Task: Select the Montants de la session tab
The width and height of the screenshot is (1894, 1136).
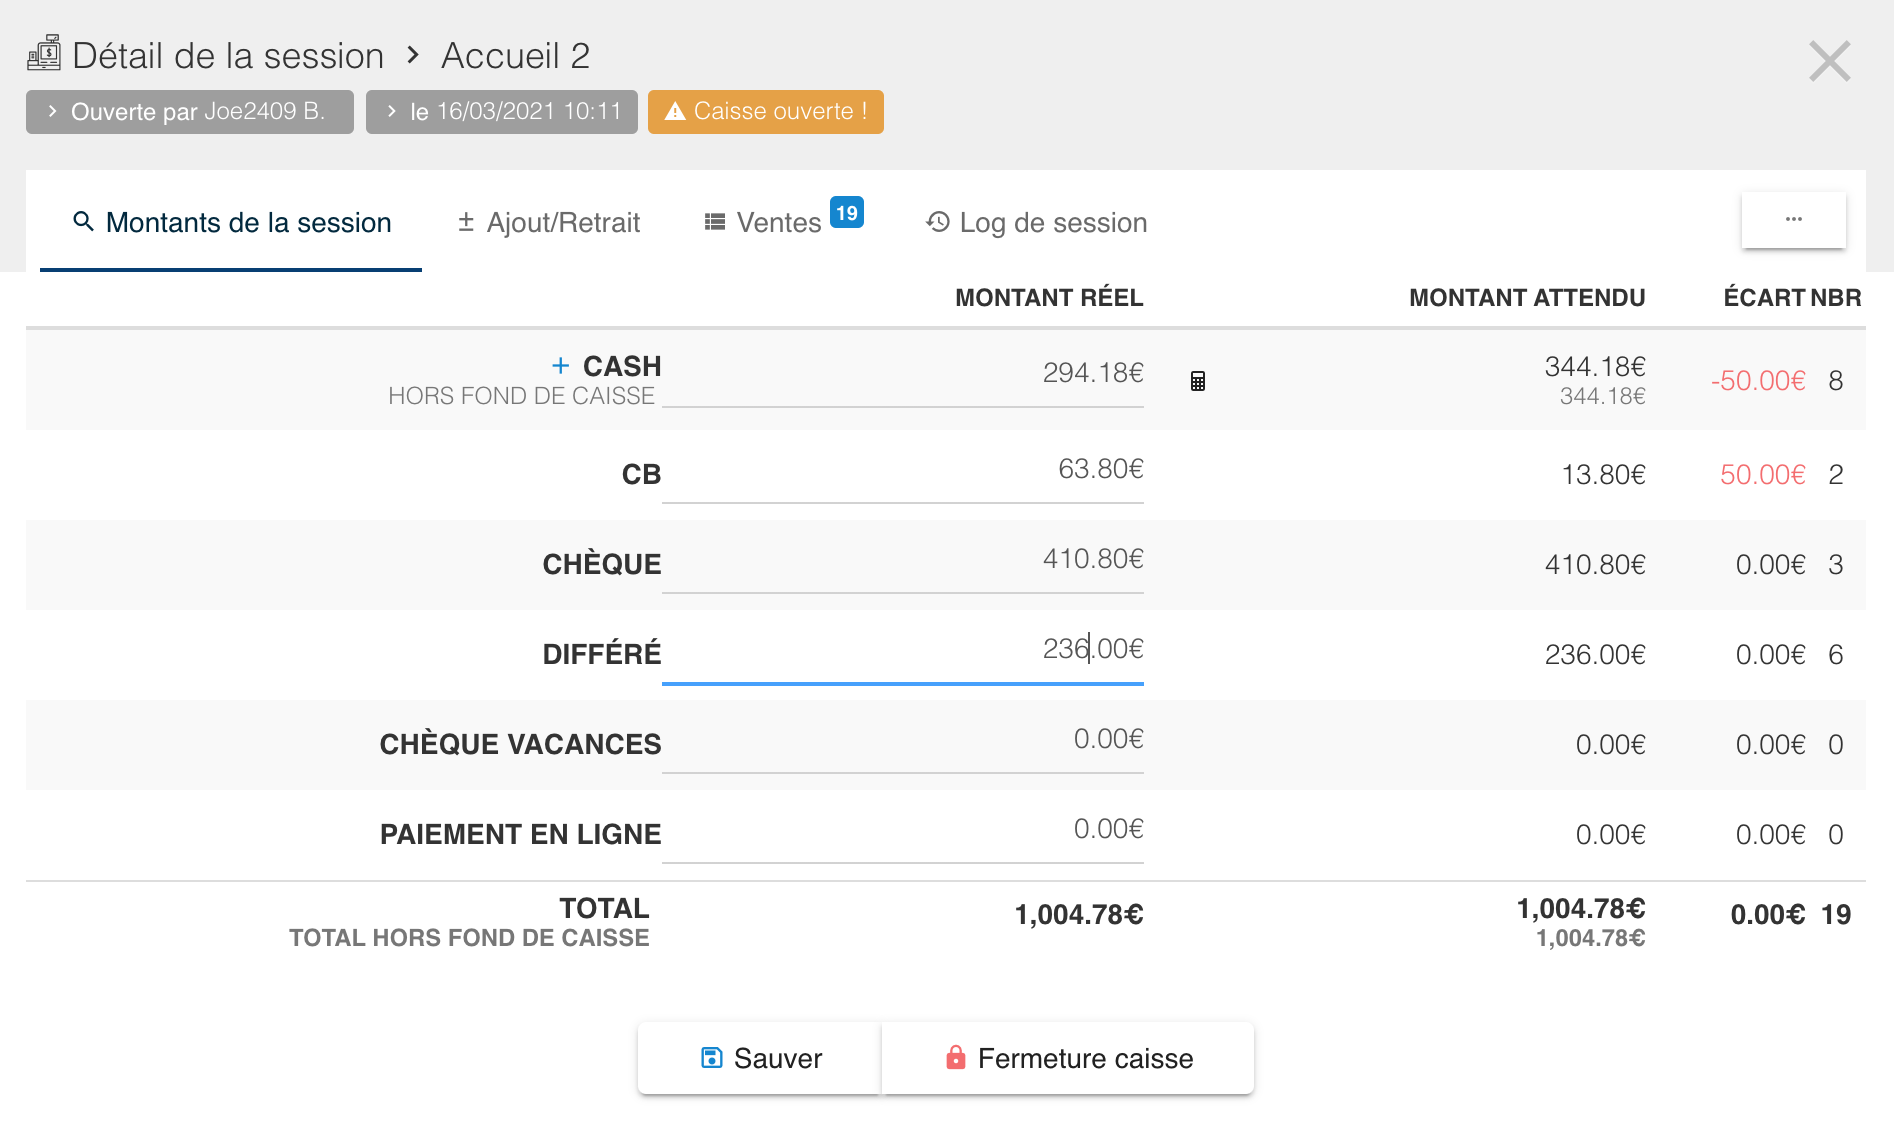Action: [x=231, y=222]
